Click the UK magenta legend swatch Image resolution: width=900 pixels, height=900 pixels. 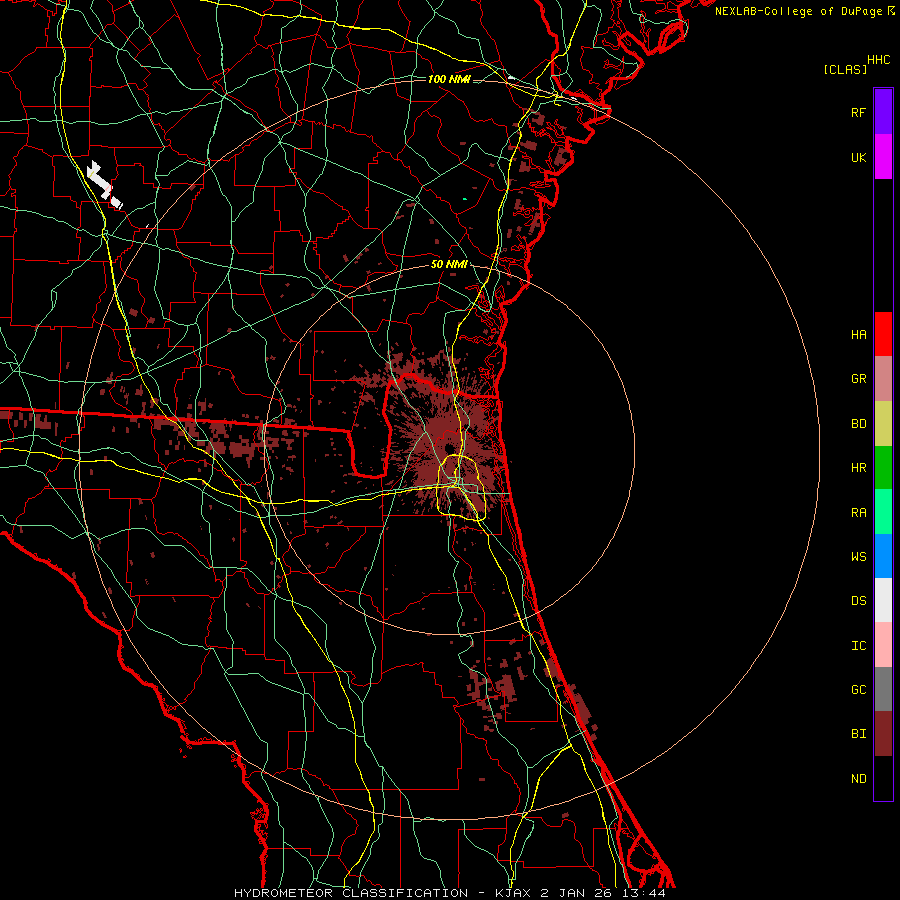pos(883,157)
